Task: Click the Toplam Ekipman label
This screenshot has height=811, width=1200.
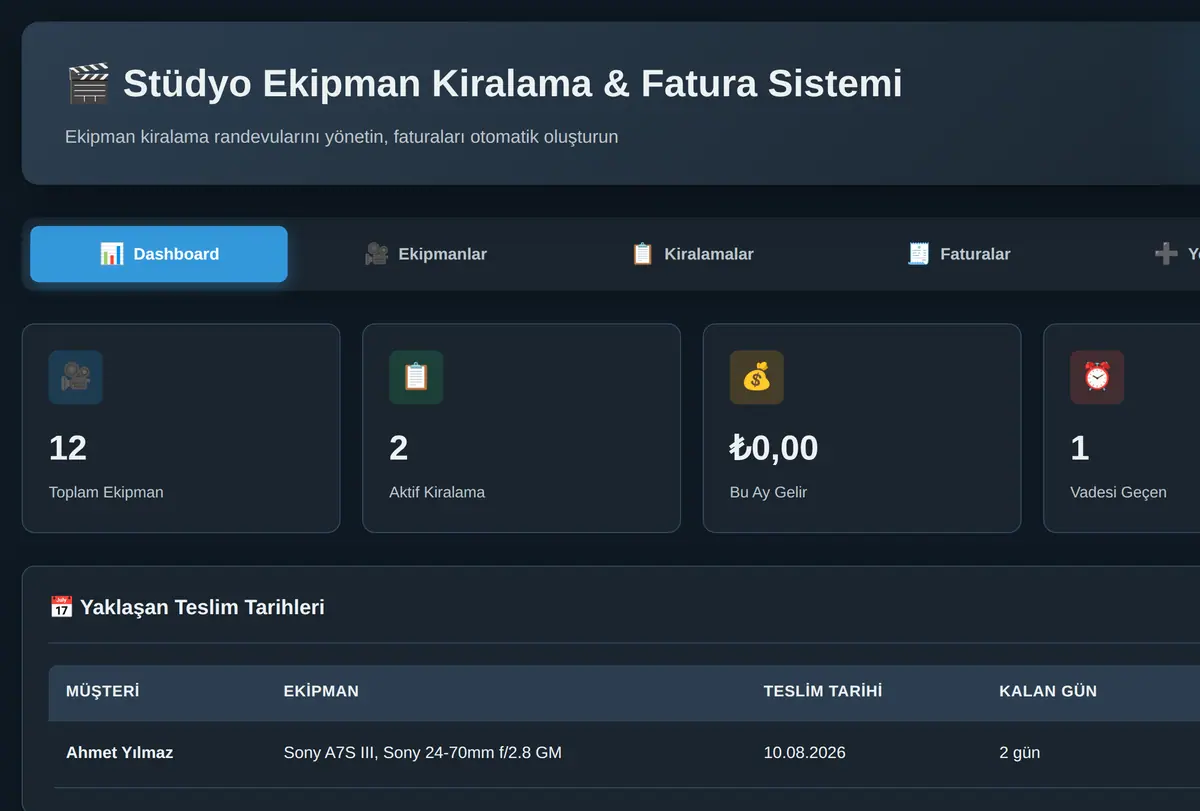Action: (x=106, y=492)
